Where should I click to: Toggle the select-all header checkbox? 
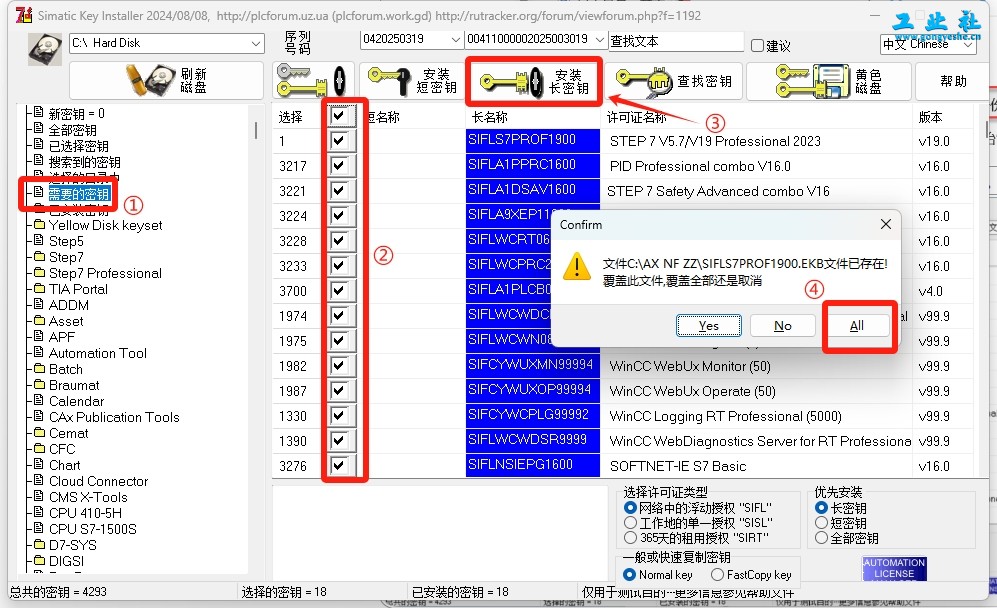[x=338, y=116]
